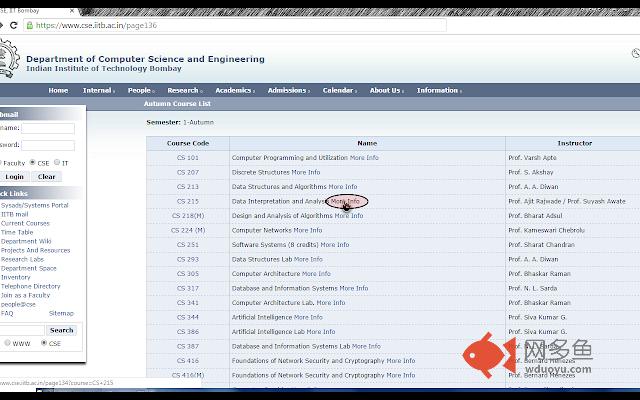Click the sidebar search text box
640x400 pixels.
tap(22, 330)
